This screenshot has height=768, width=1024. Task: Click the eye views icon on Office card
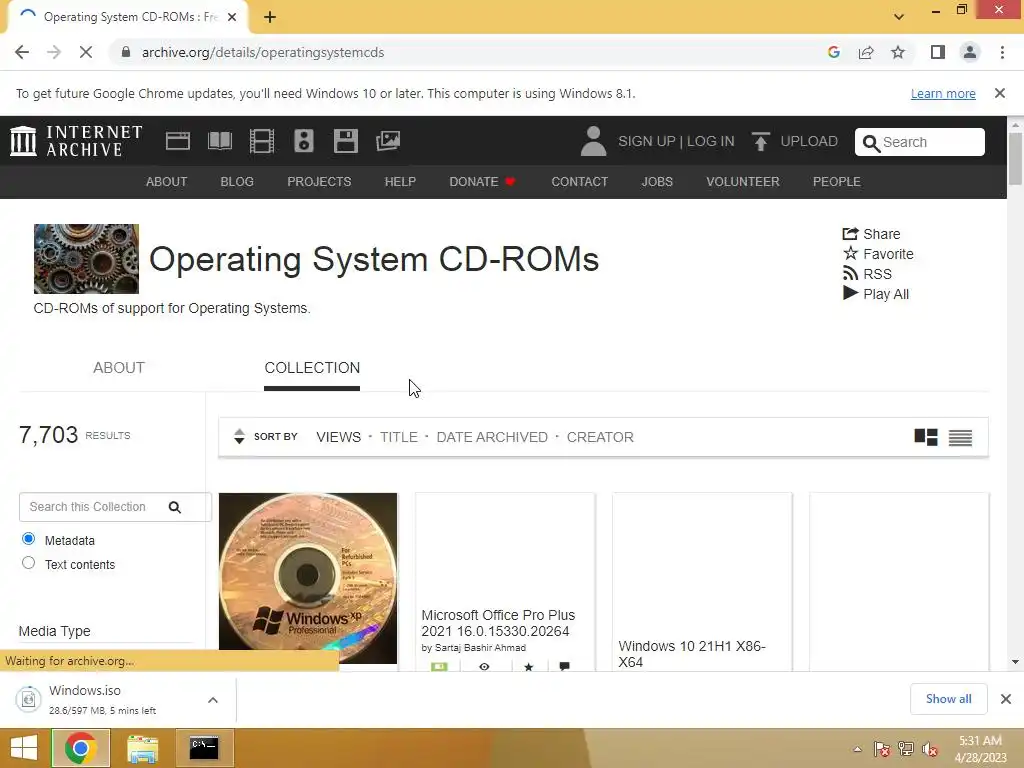pos(484,666)
